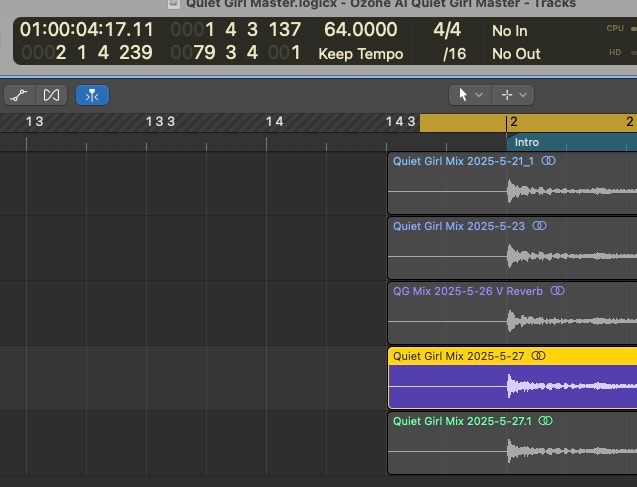The width and height of the screenshot is (637, 487).
Task: Select the Quiet Girl Mix 2025-5-23 region
Action: click(512, 248)
